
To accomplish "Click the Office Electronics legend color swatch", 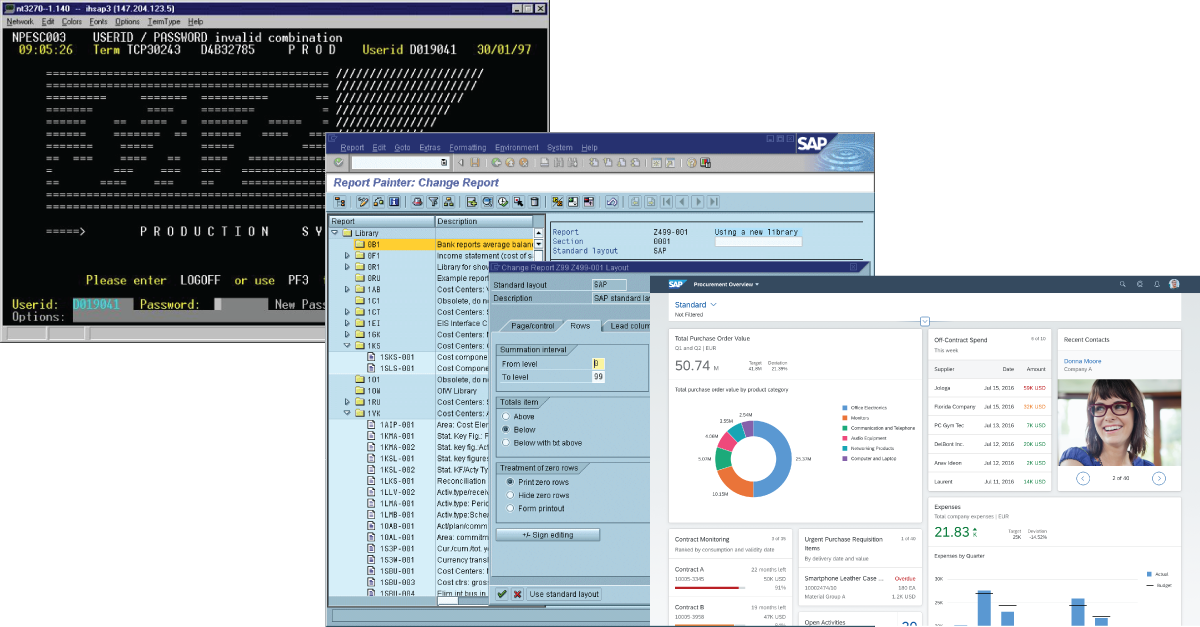I will [x=845, y=408].
